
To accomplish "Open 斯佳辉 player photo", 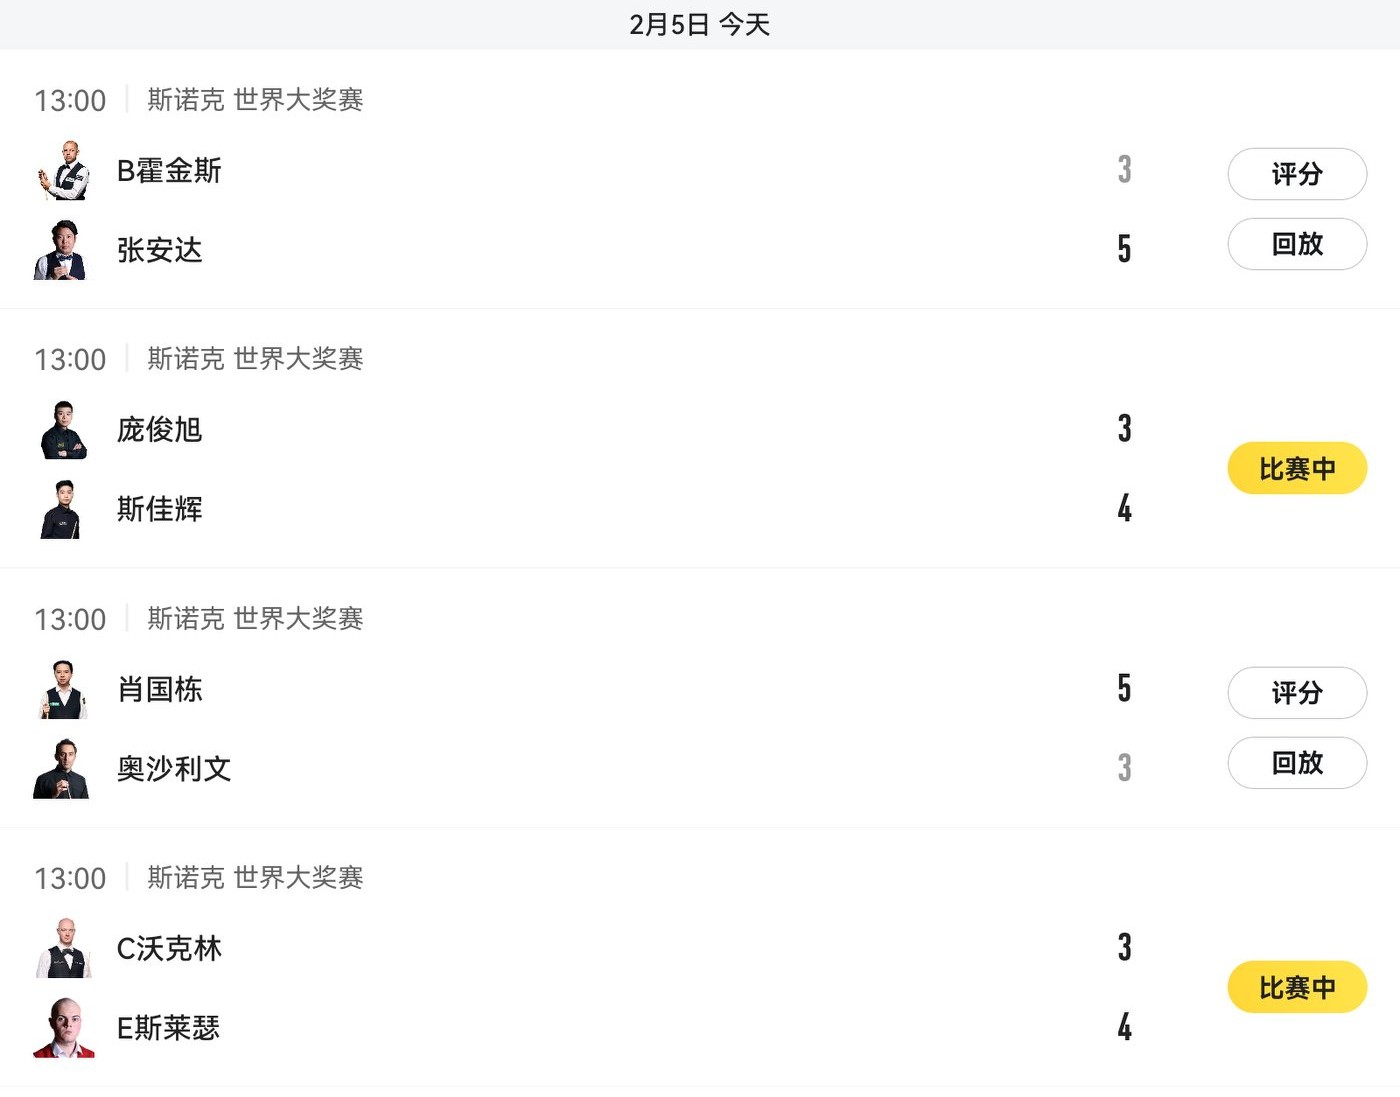I will [63, 509].
